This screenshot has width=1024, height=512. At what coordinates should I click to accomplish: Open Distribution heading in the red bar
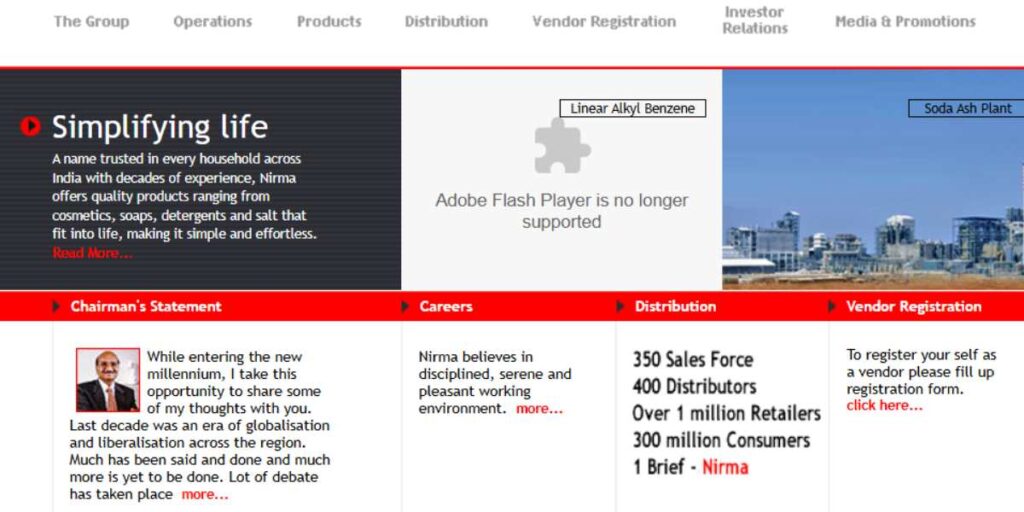pyautogui.click(x=675, y=306)
